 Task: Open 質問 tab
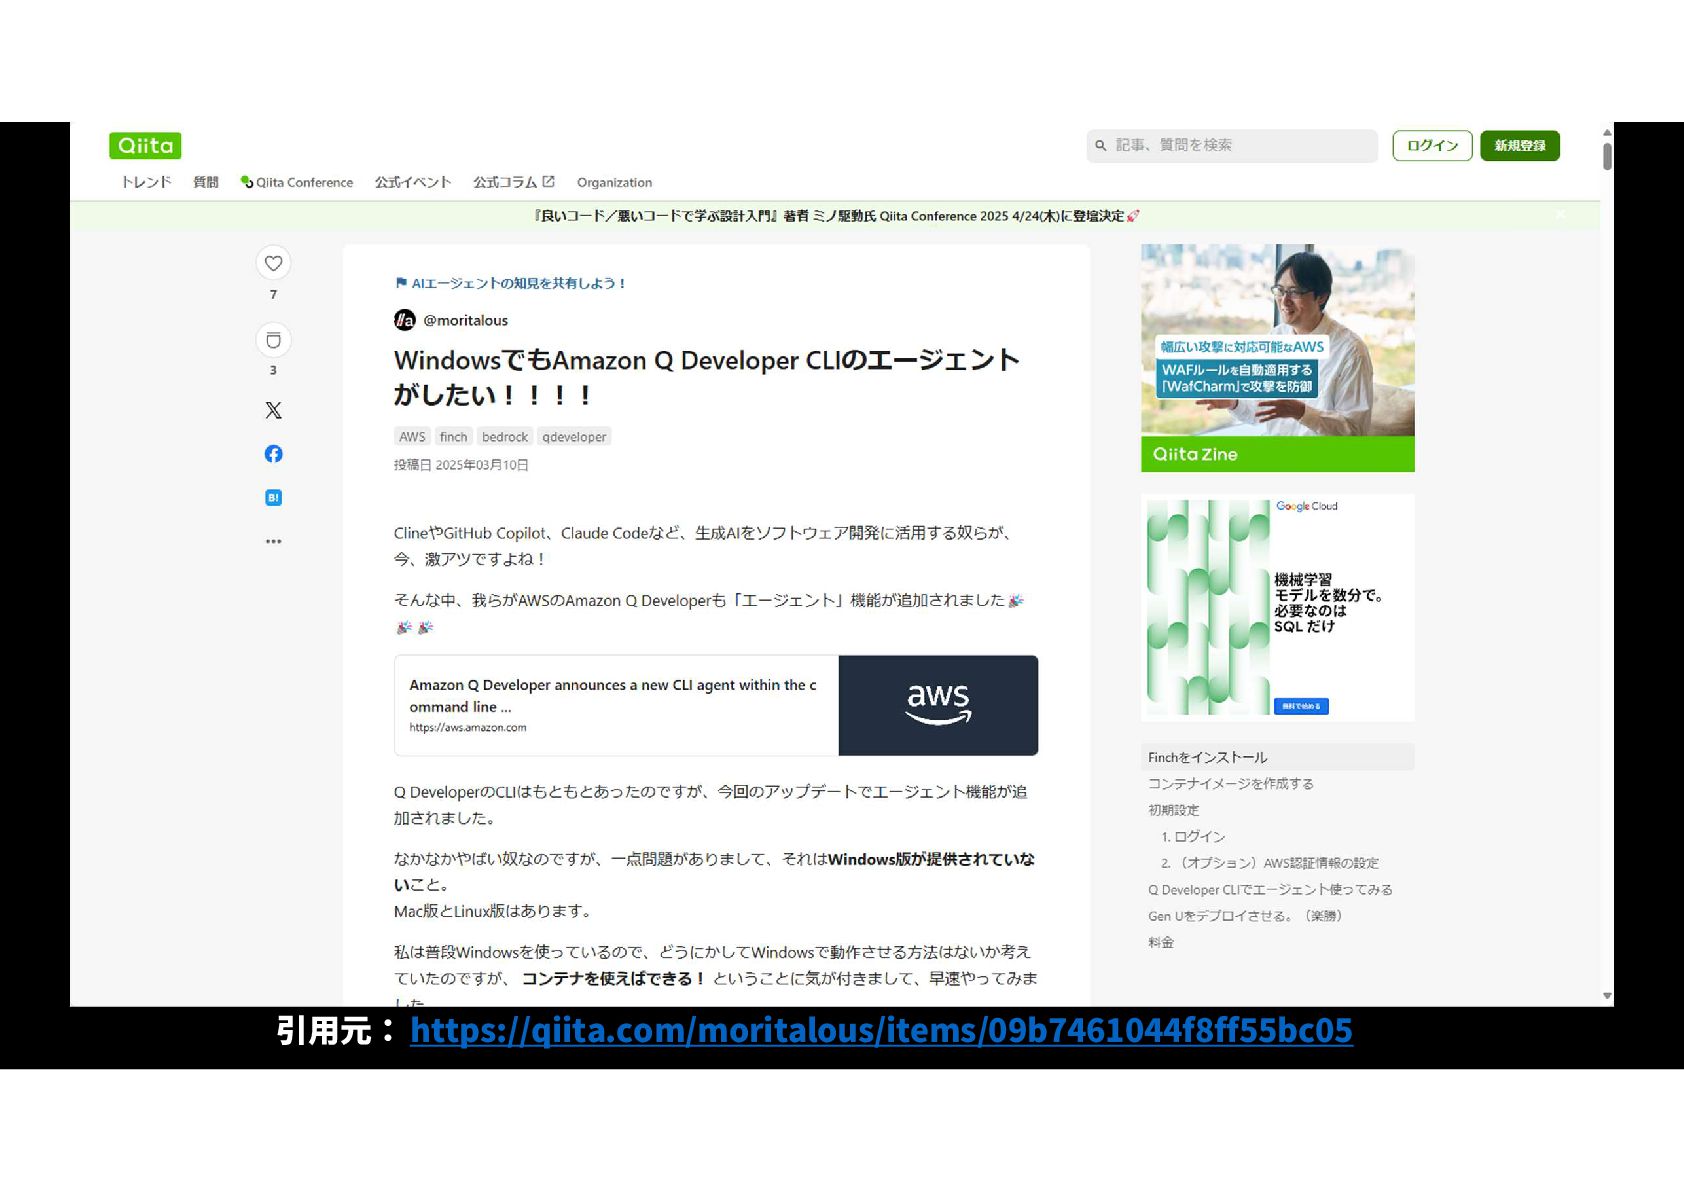coord(206,182)
